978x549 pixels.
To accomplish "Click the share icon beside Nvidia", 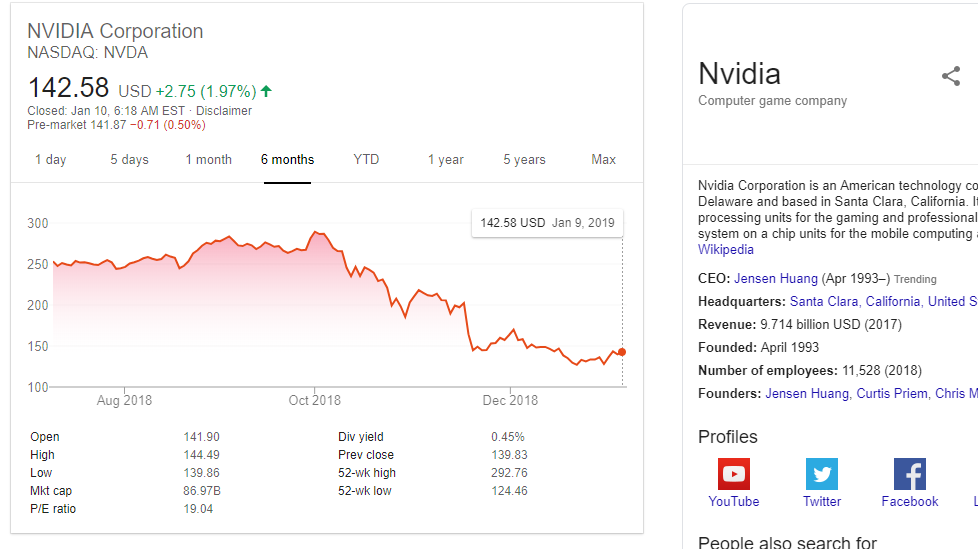I will pos(950,76).
